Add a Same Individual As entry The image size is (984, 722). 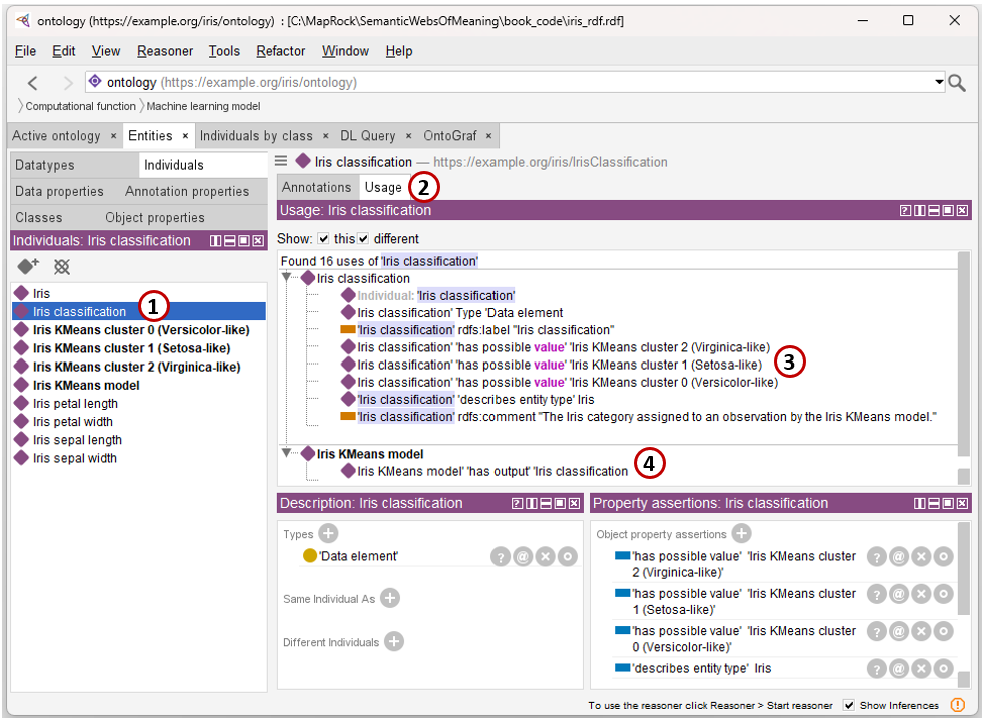point(390,598)
